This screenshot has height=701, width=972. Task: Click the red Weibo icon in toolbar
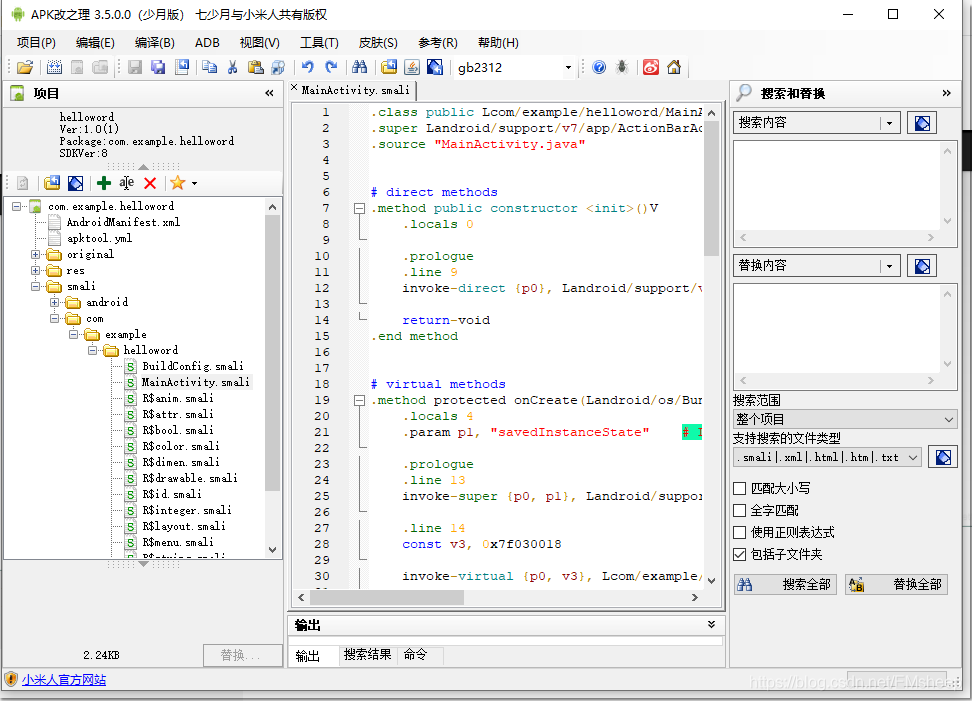click(x=650, y=67)
